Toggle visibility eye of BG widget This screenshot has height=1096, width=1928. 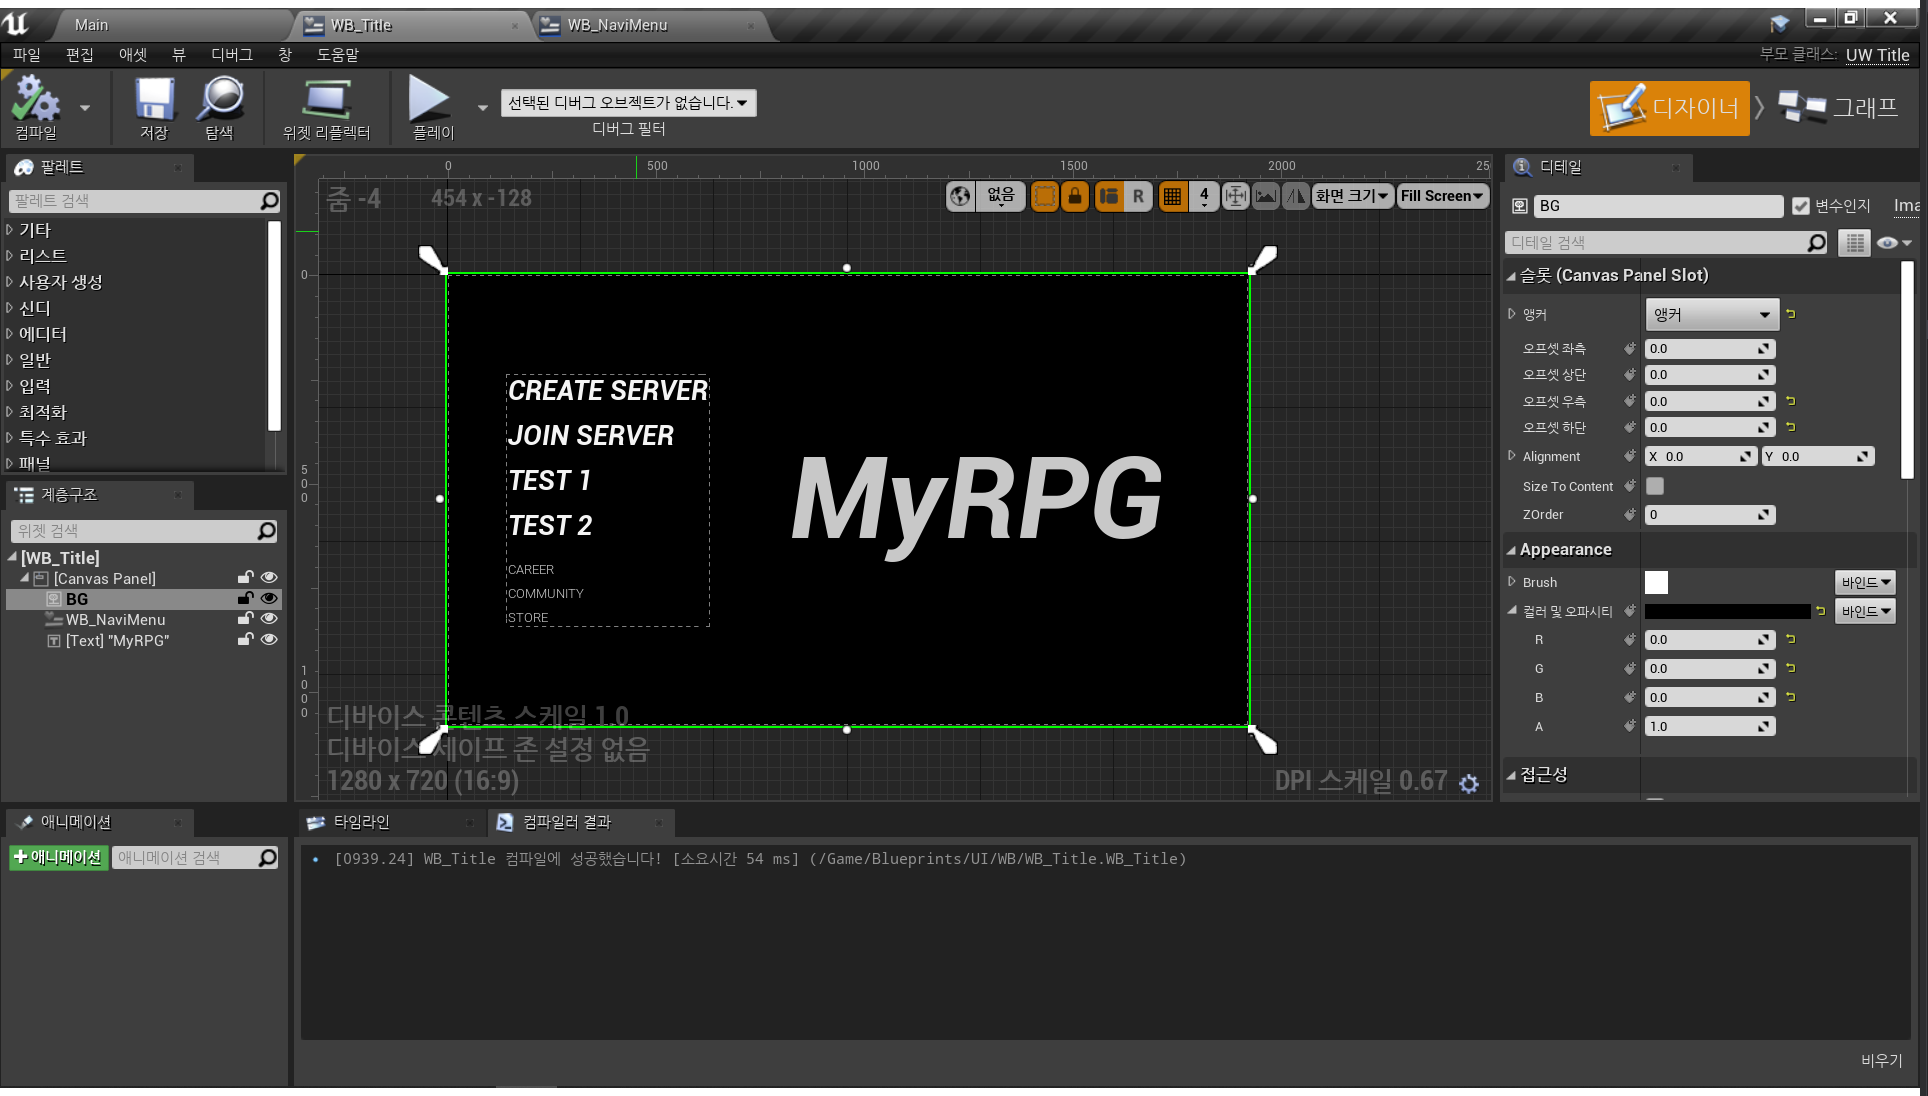click(x=269, y=599)
